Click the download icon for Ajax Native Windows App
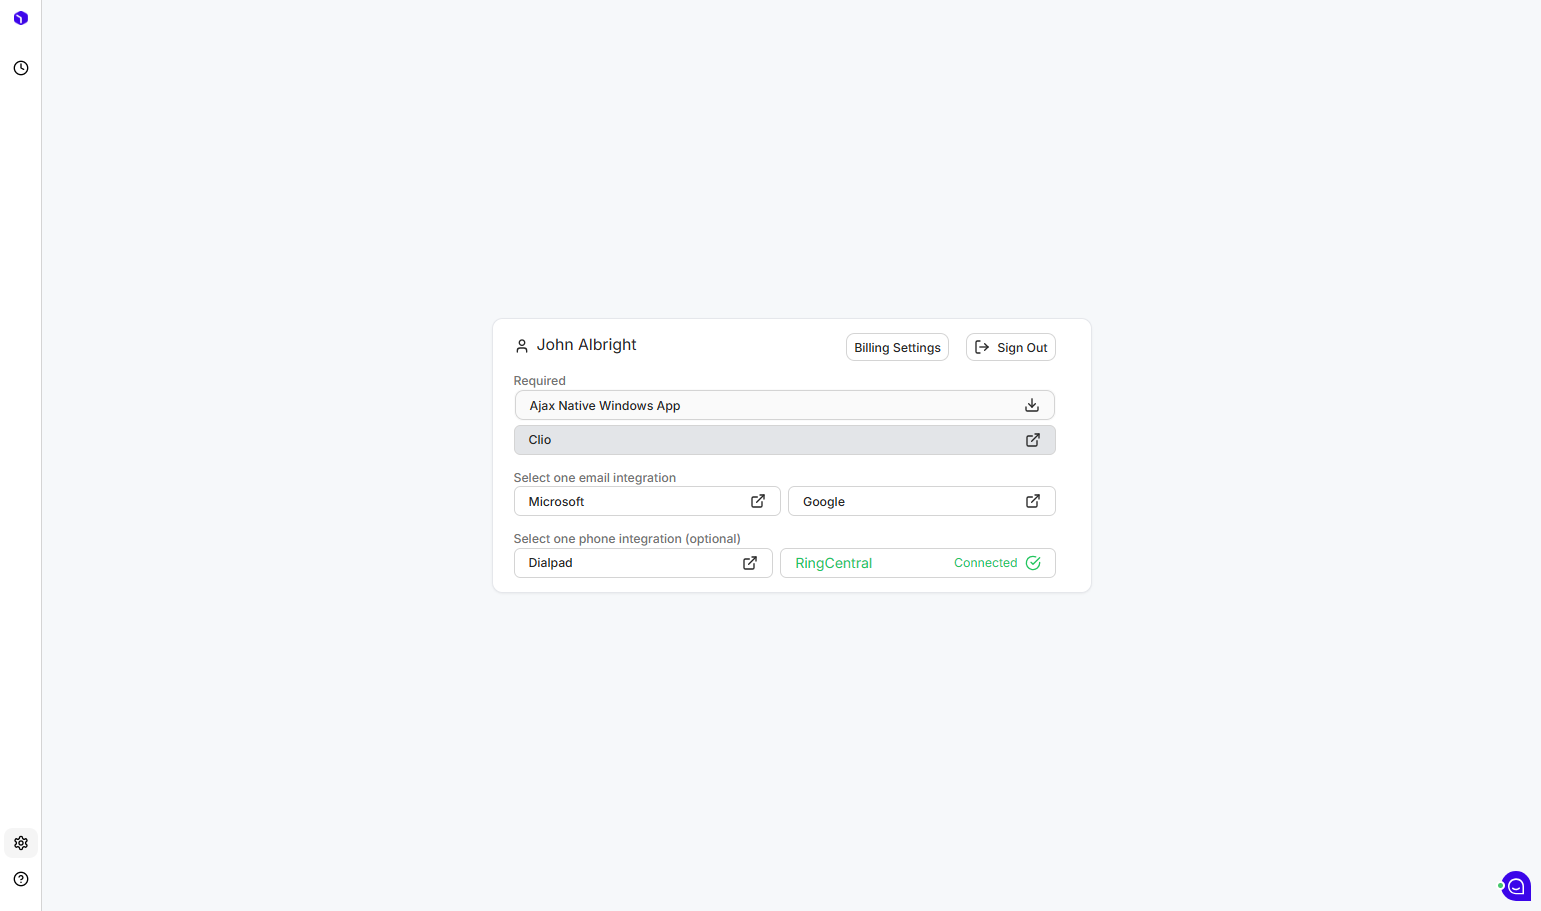Image resolution: width=1541 pixels, height=911 pixels. tap(1032, 405)
